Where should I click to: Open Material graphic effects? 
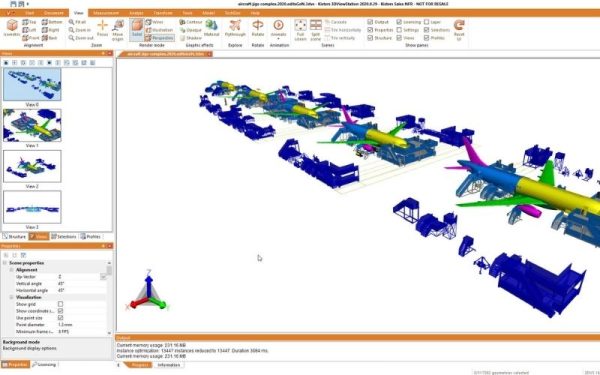click(x=212, y=28)
